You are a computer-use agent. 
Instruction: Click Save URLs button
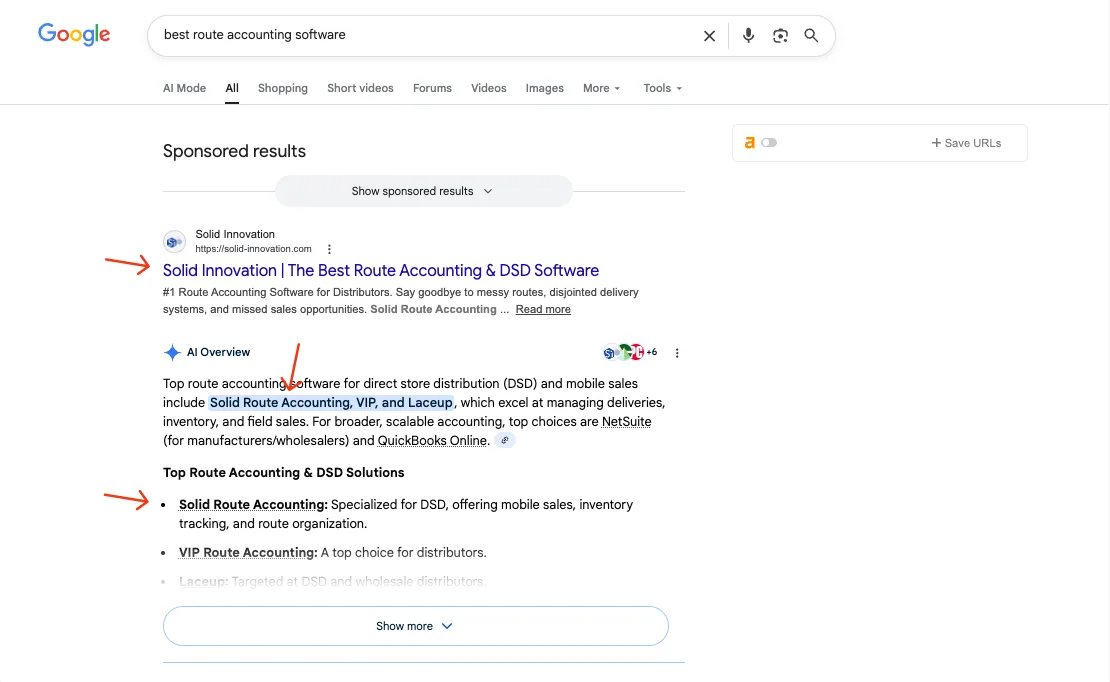966,143
